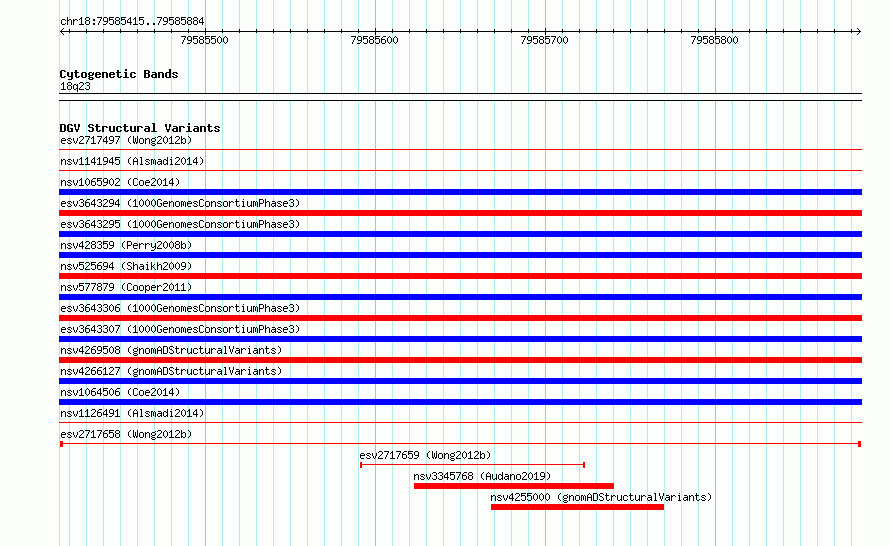Open nsv3345768 (Audano2019) variant label
890x546 pixels.
click(482, 476)
